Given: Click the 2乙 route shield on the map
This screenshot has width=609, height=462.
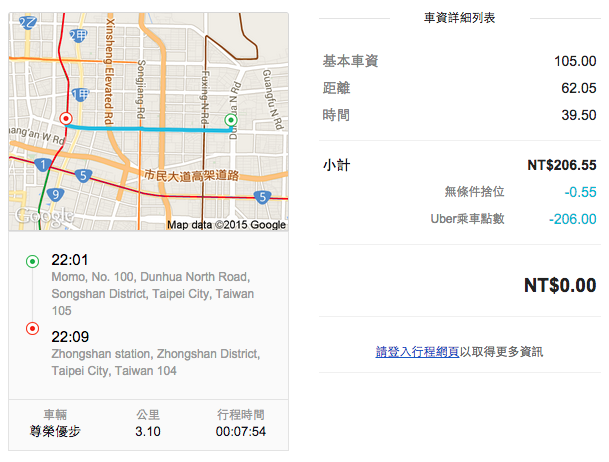Looking at the screenshot, I should (28, 23).
